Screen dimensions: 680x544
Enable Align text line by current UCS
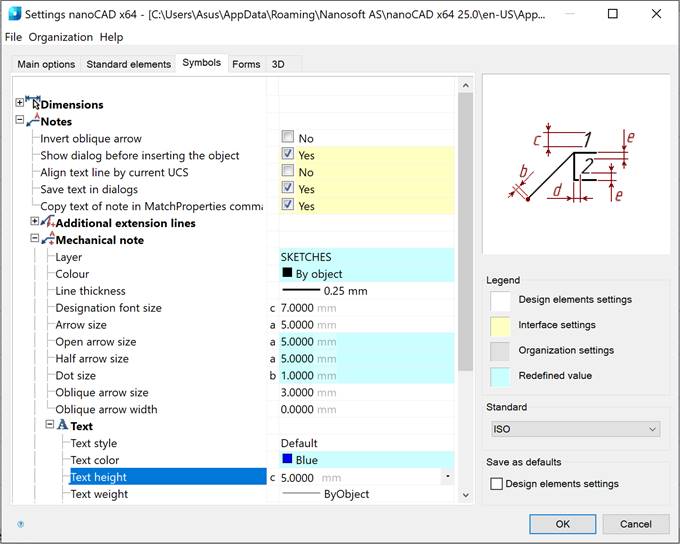click(288, 170)
